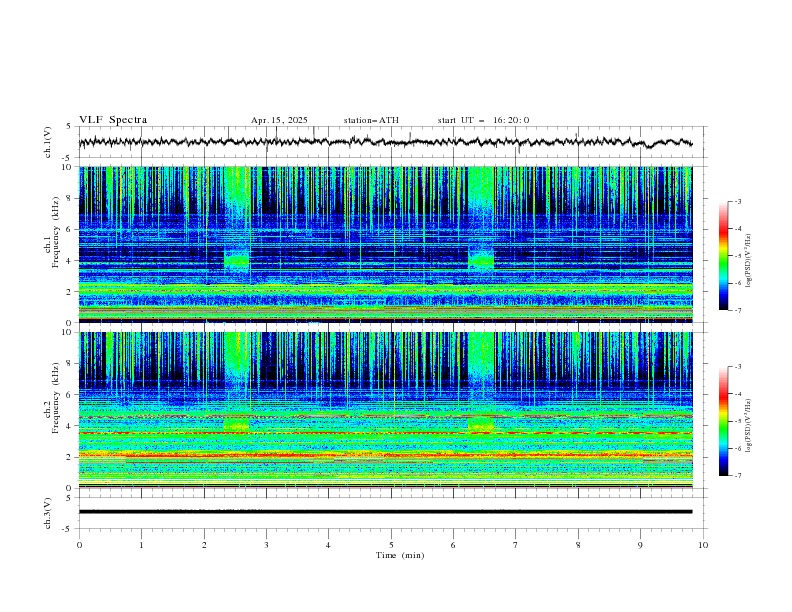Click the 'station=ATH' label
The height and width of the screenshot is (612, 792).
coord(371,120)
